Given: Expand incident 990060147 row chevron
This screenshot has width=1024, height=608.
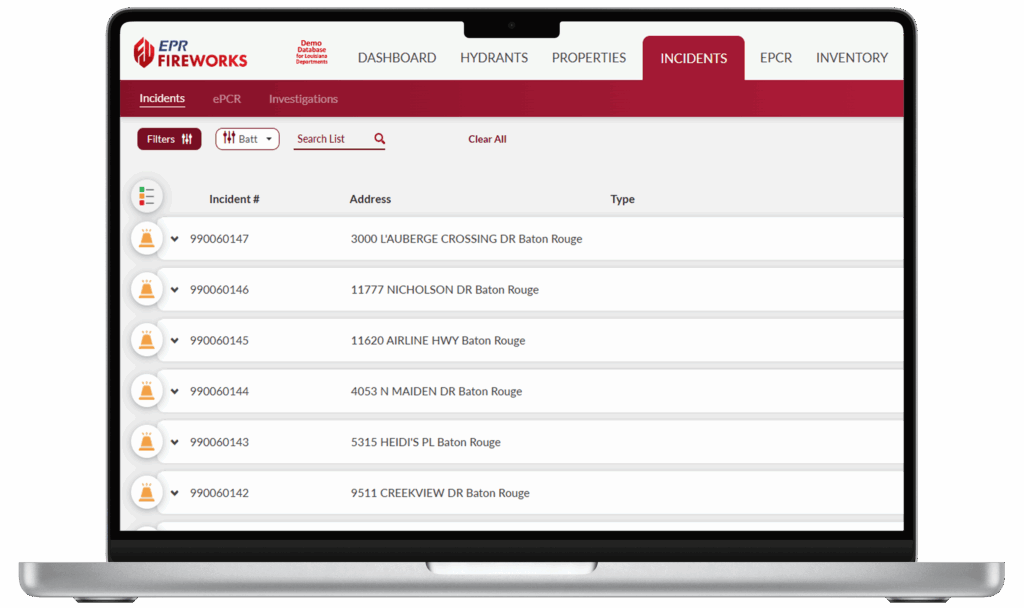Looking at the screenshot, I should [175, 239].
